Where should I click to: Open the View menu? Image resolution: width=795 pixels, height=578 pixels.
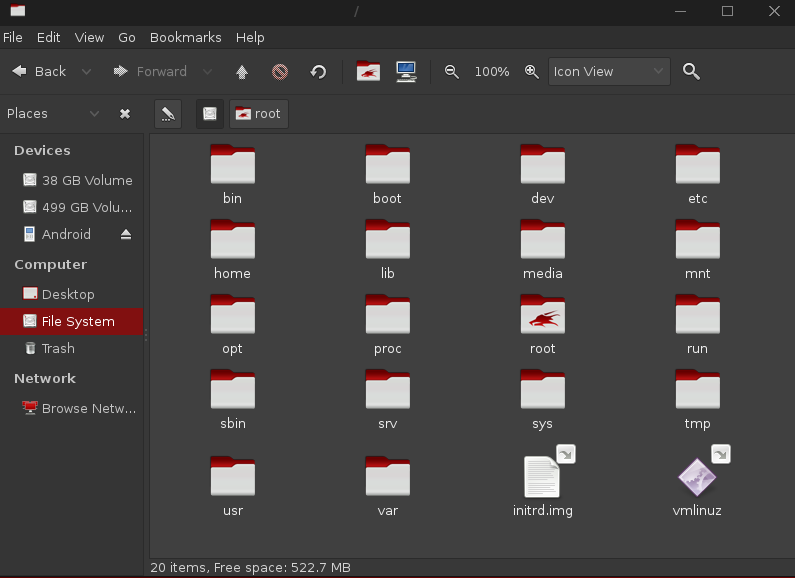tap(89, 38)
